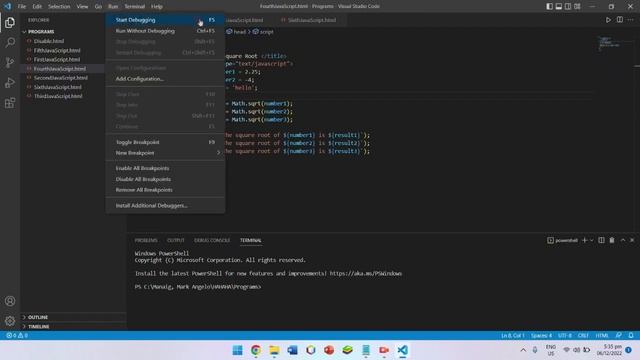Toggle primary side bar layout icon
The image size is (640, 360).
click(x=549, y=6)
